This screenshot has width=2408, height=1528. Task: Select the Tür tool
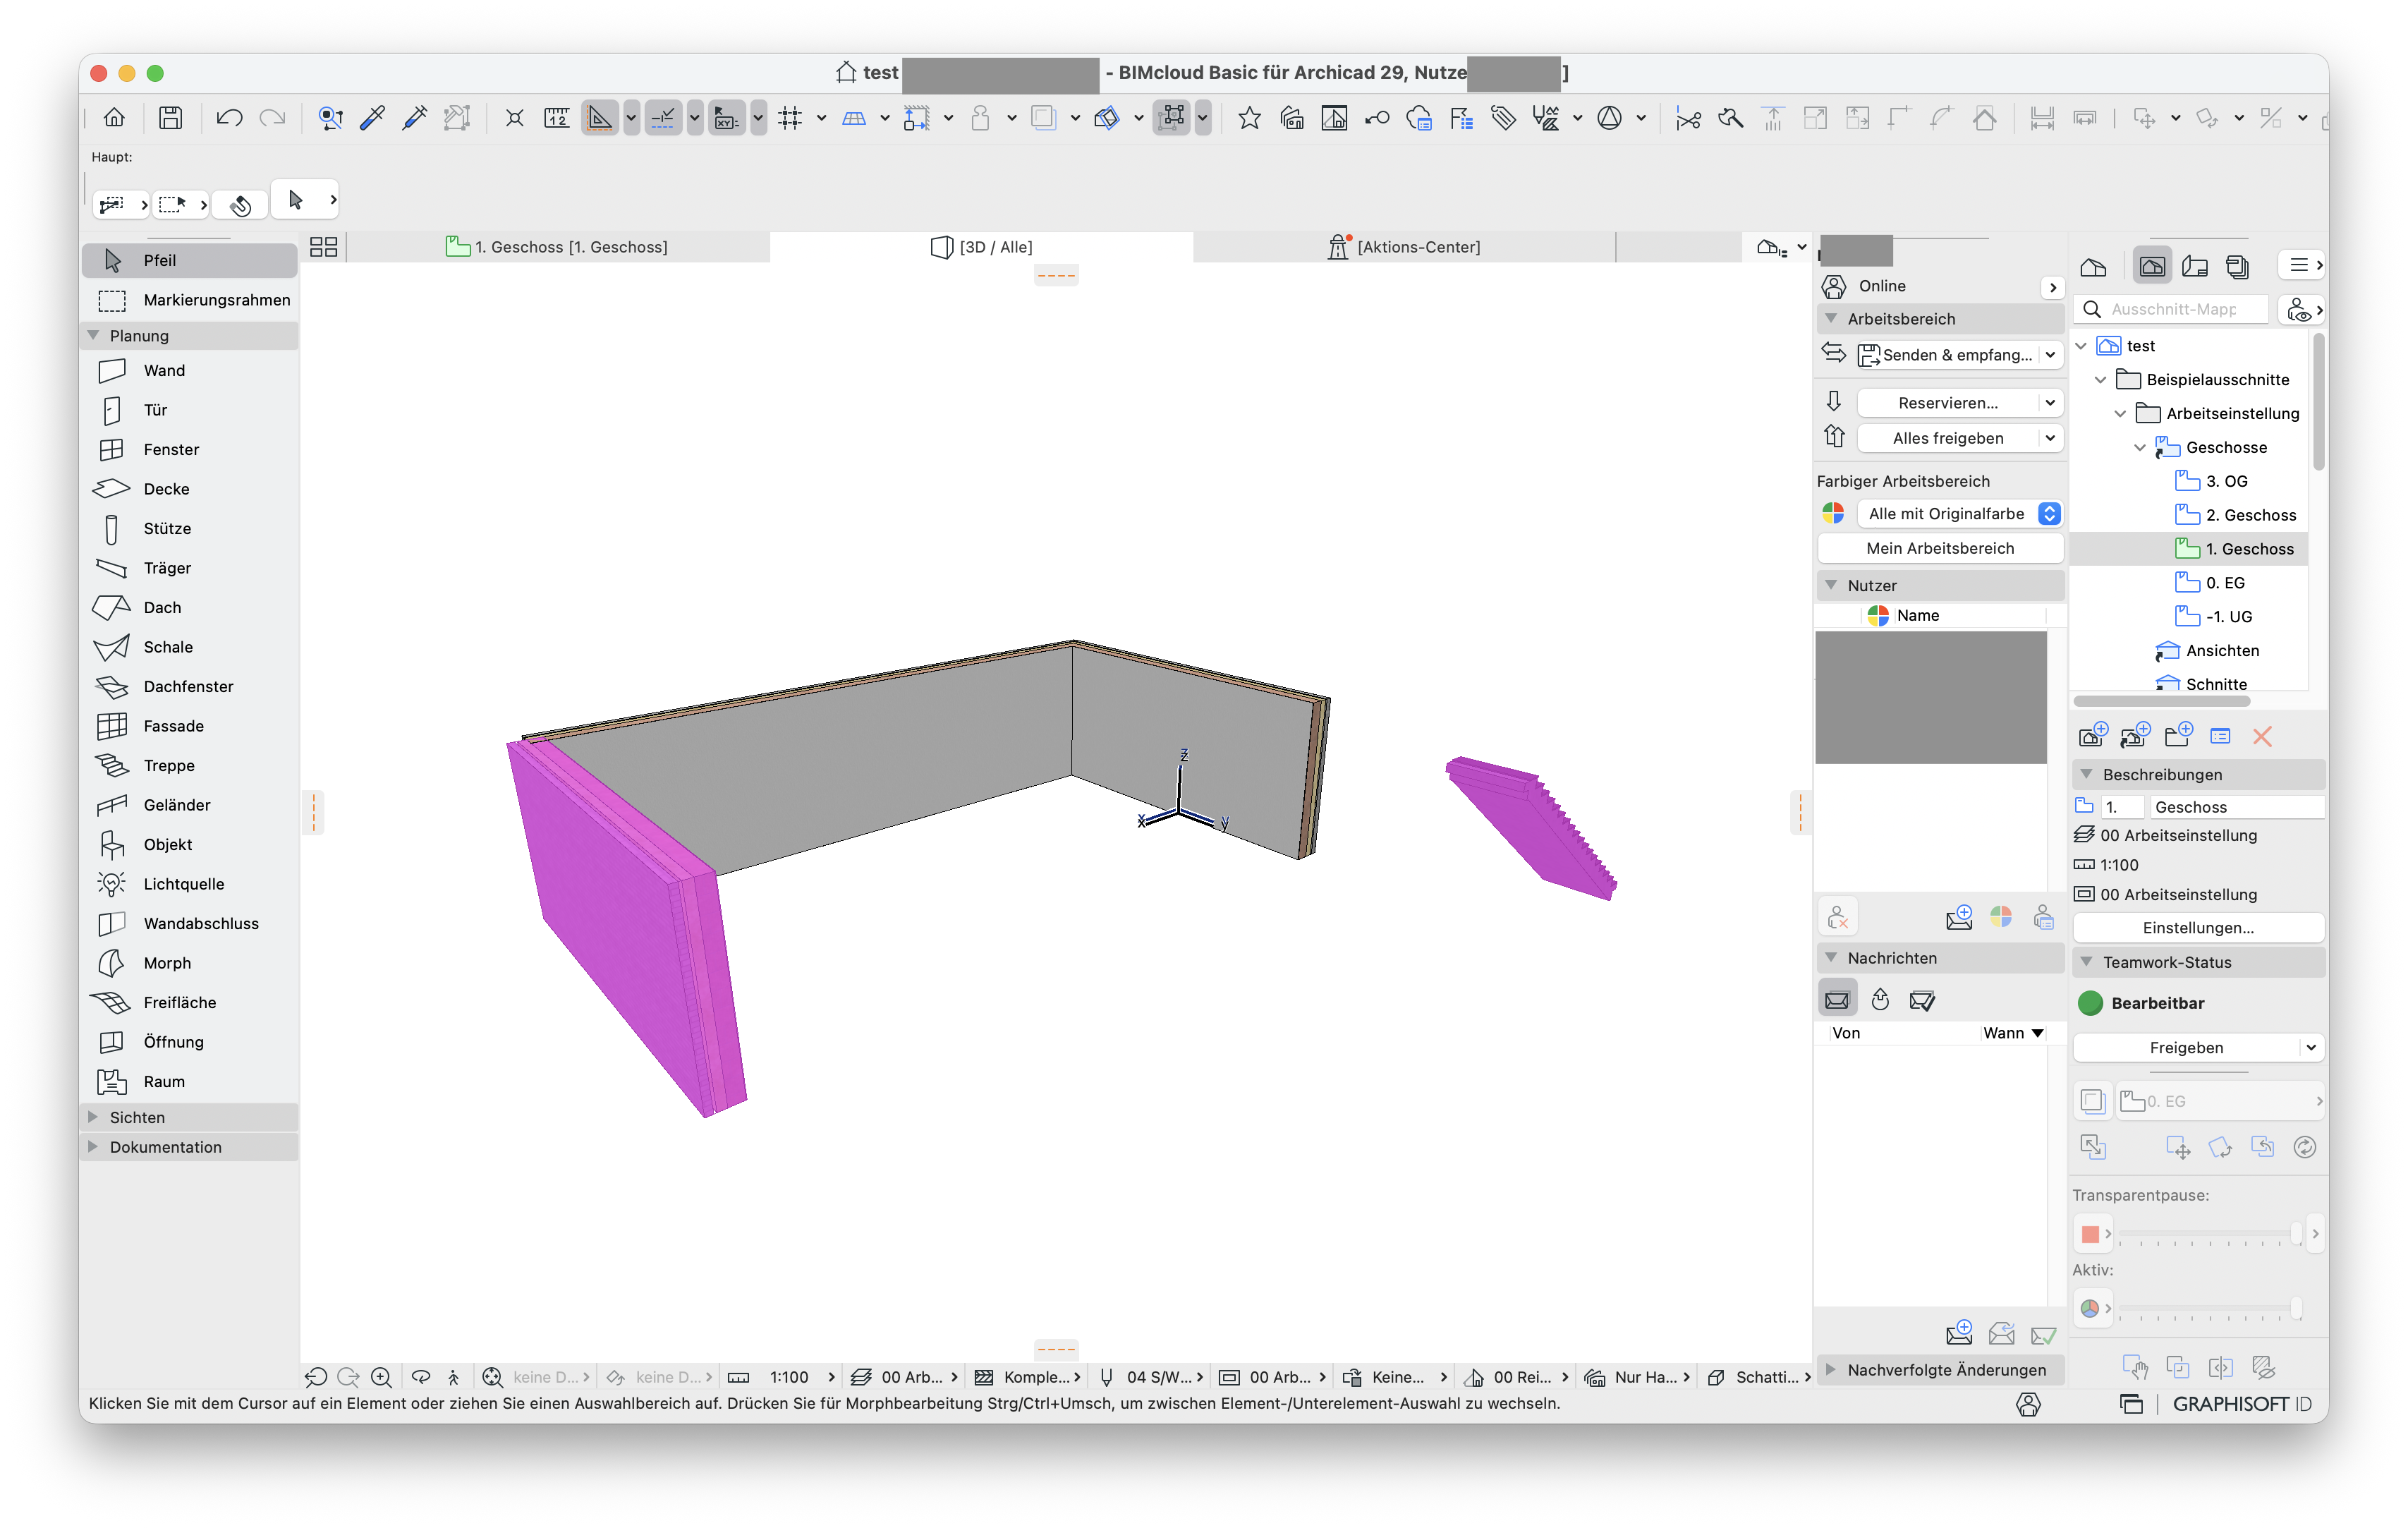click(189, 410)
